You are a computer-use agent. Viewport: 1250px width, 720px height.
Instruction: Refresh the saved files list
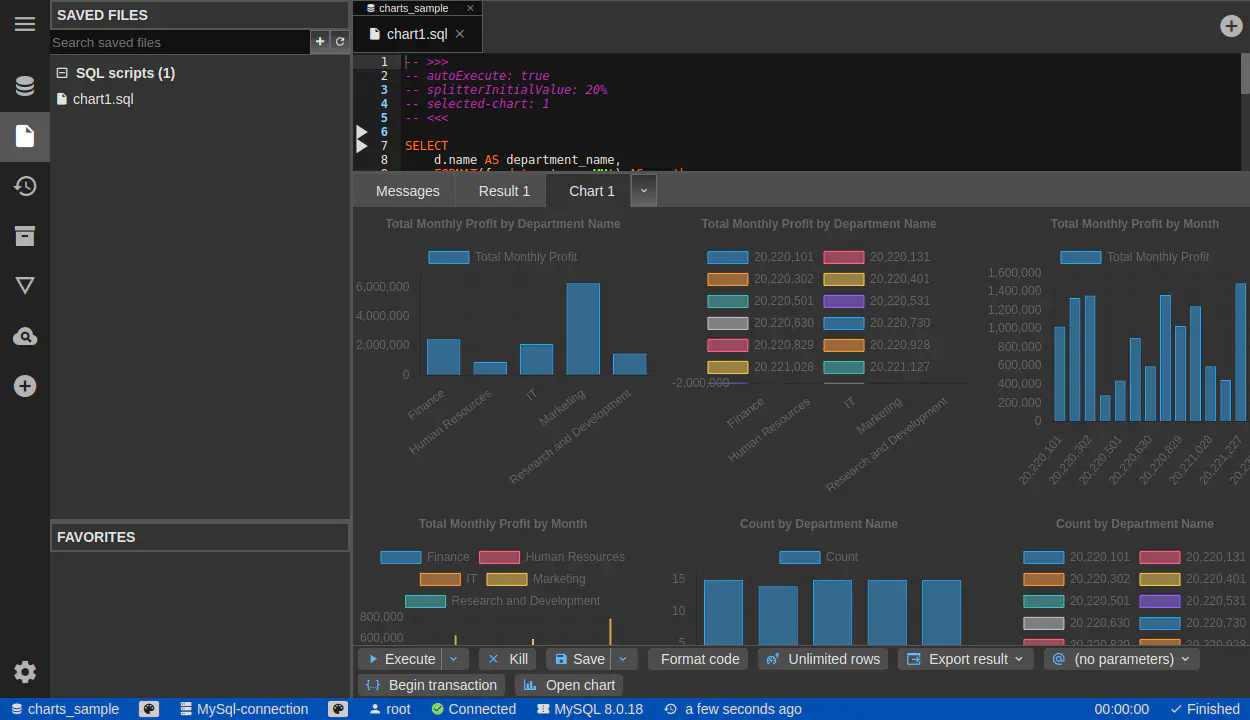coord(340,42)
